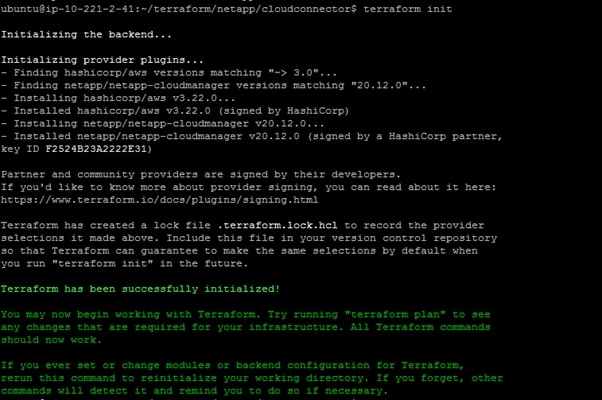Click the "Initializing provider plugins..." line
The width and height of the screenshot is (602, 400).
[102, 60]
